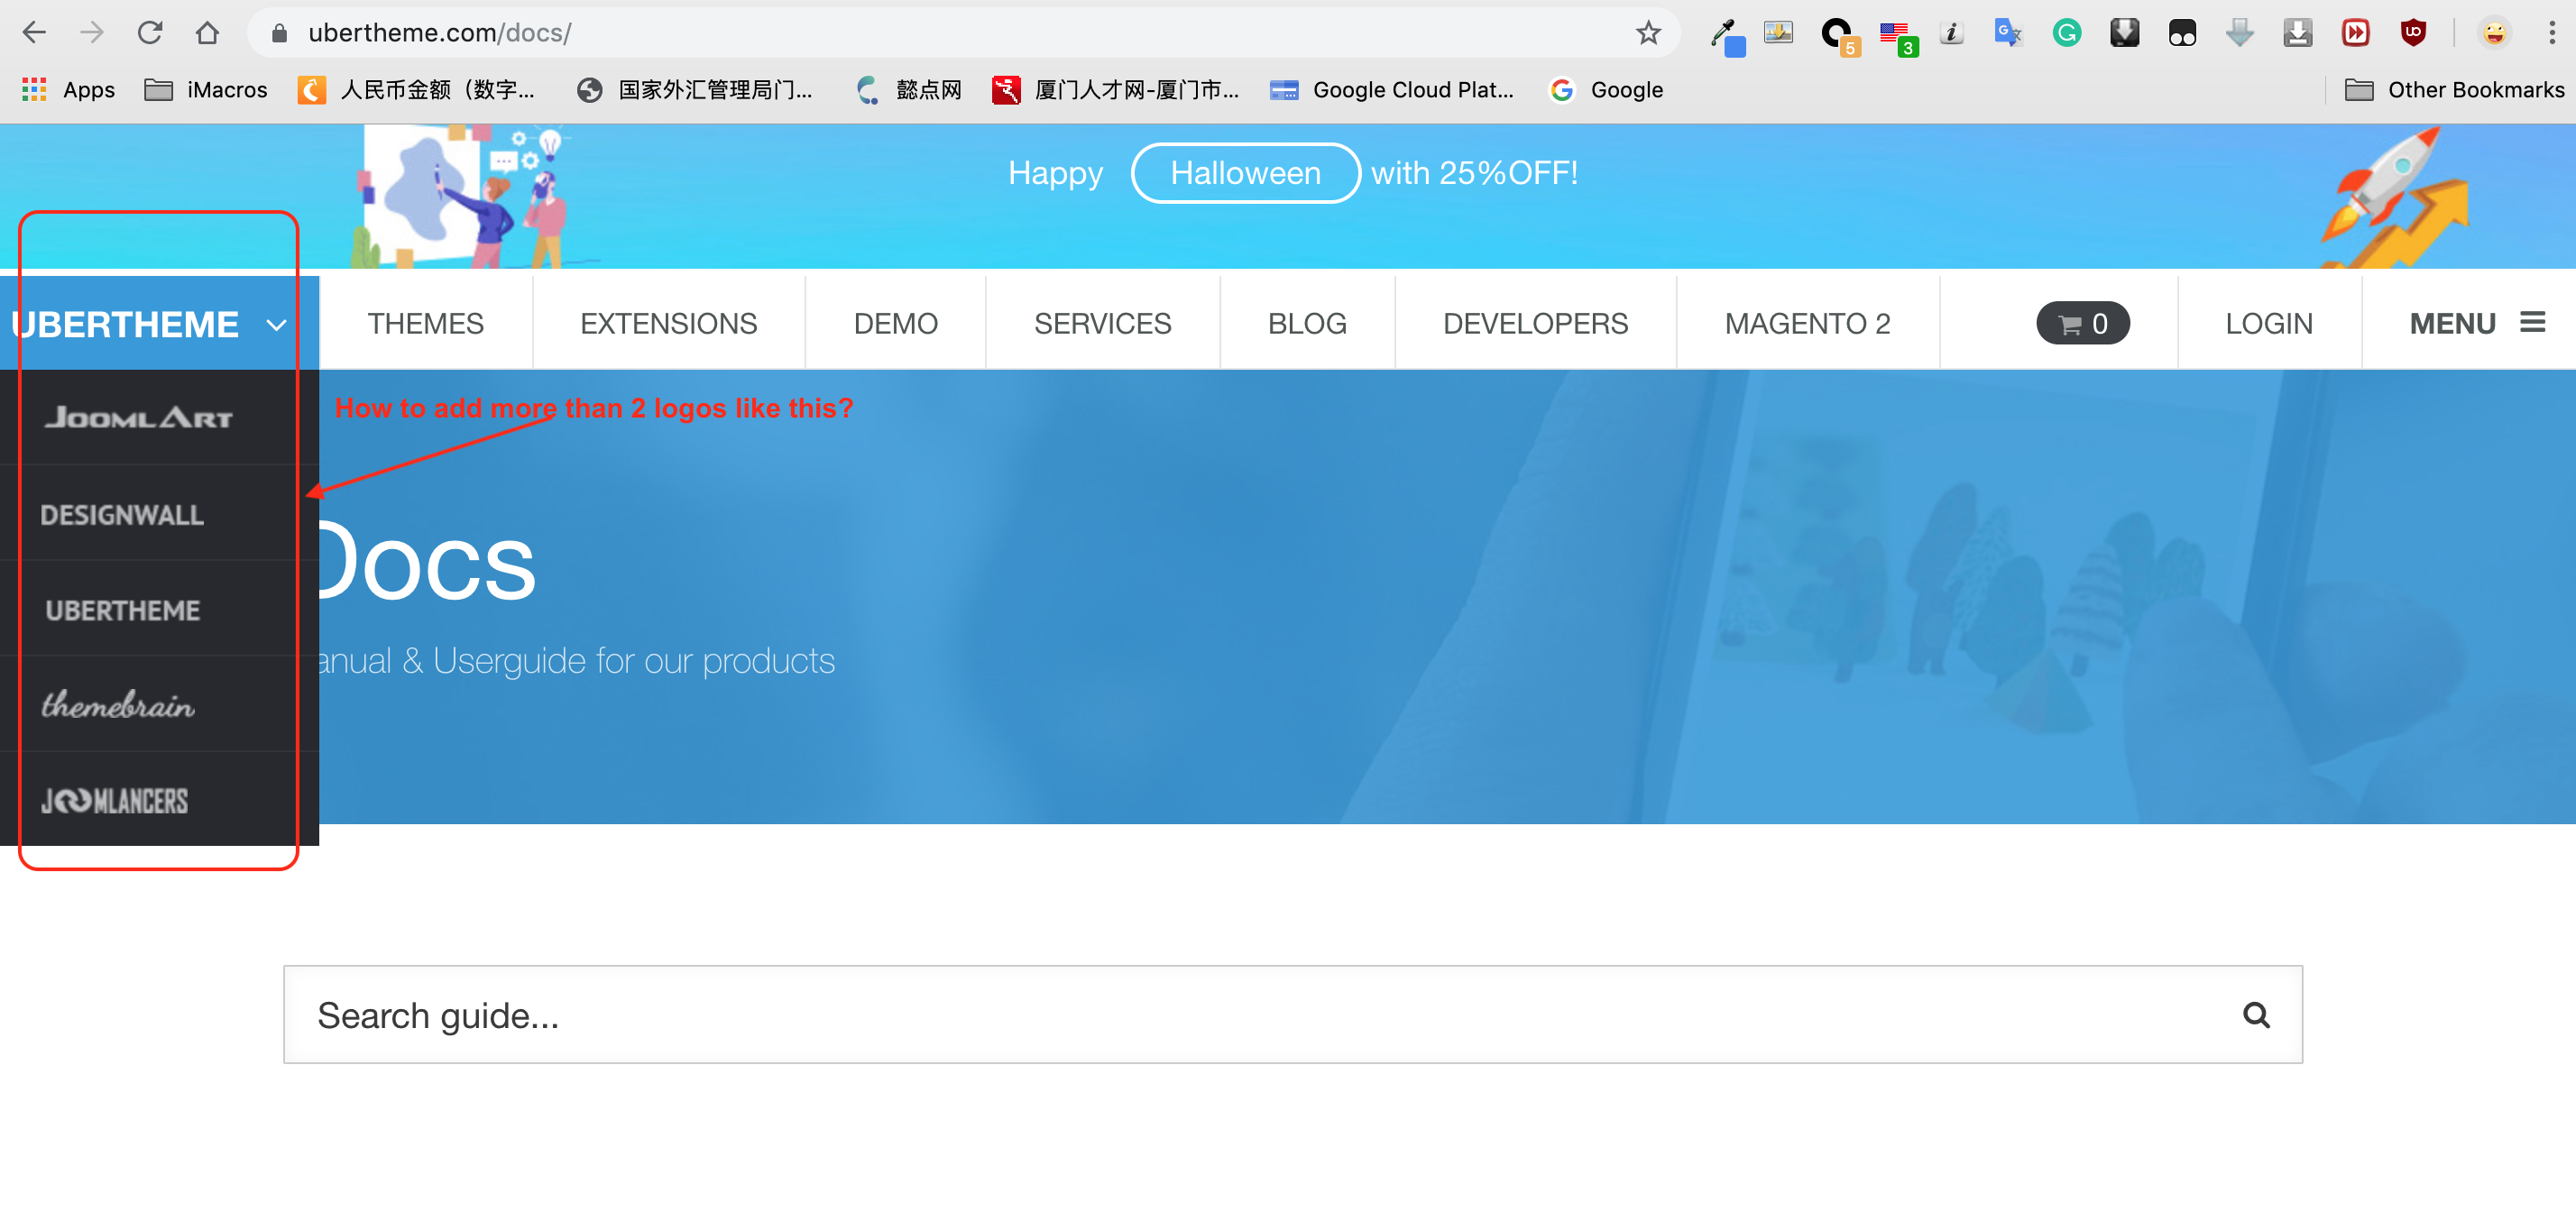Screen dimensions: 2576x1221
Task: Click the browser reload icon
Action: [x=150, y=33]
